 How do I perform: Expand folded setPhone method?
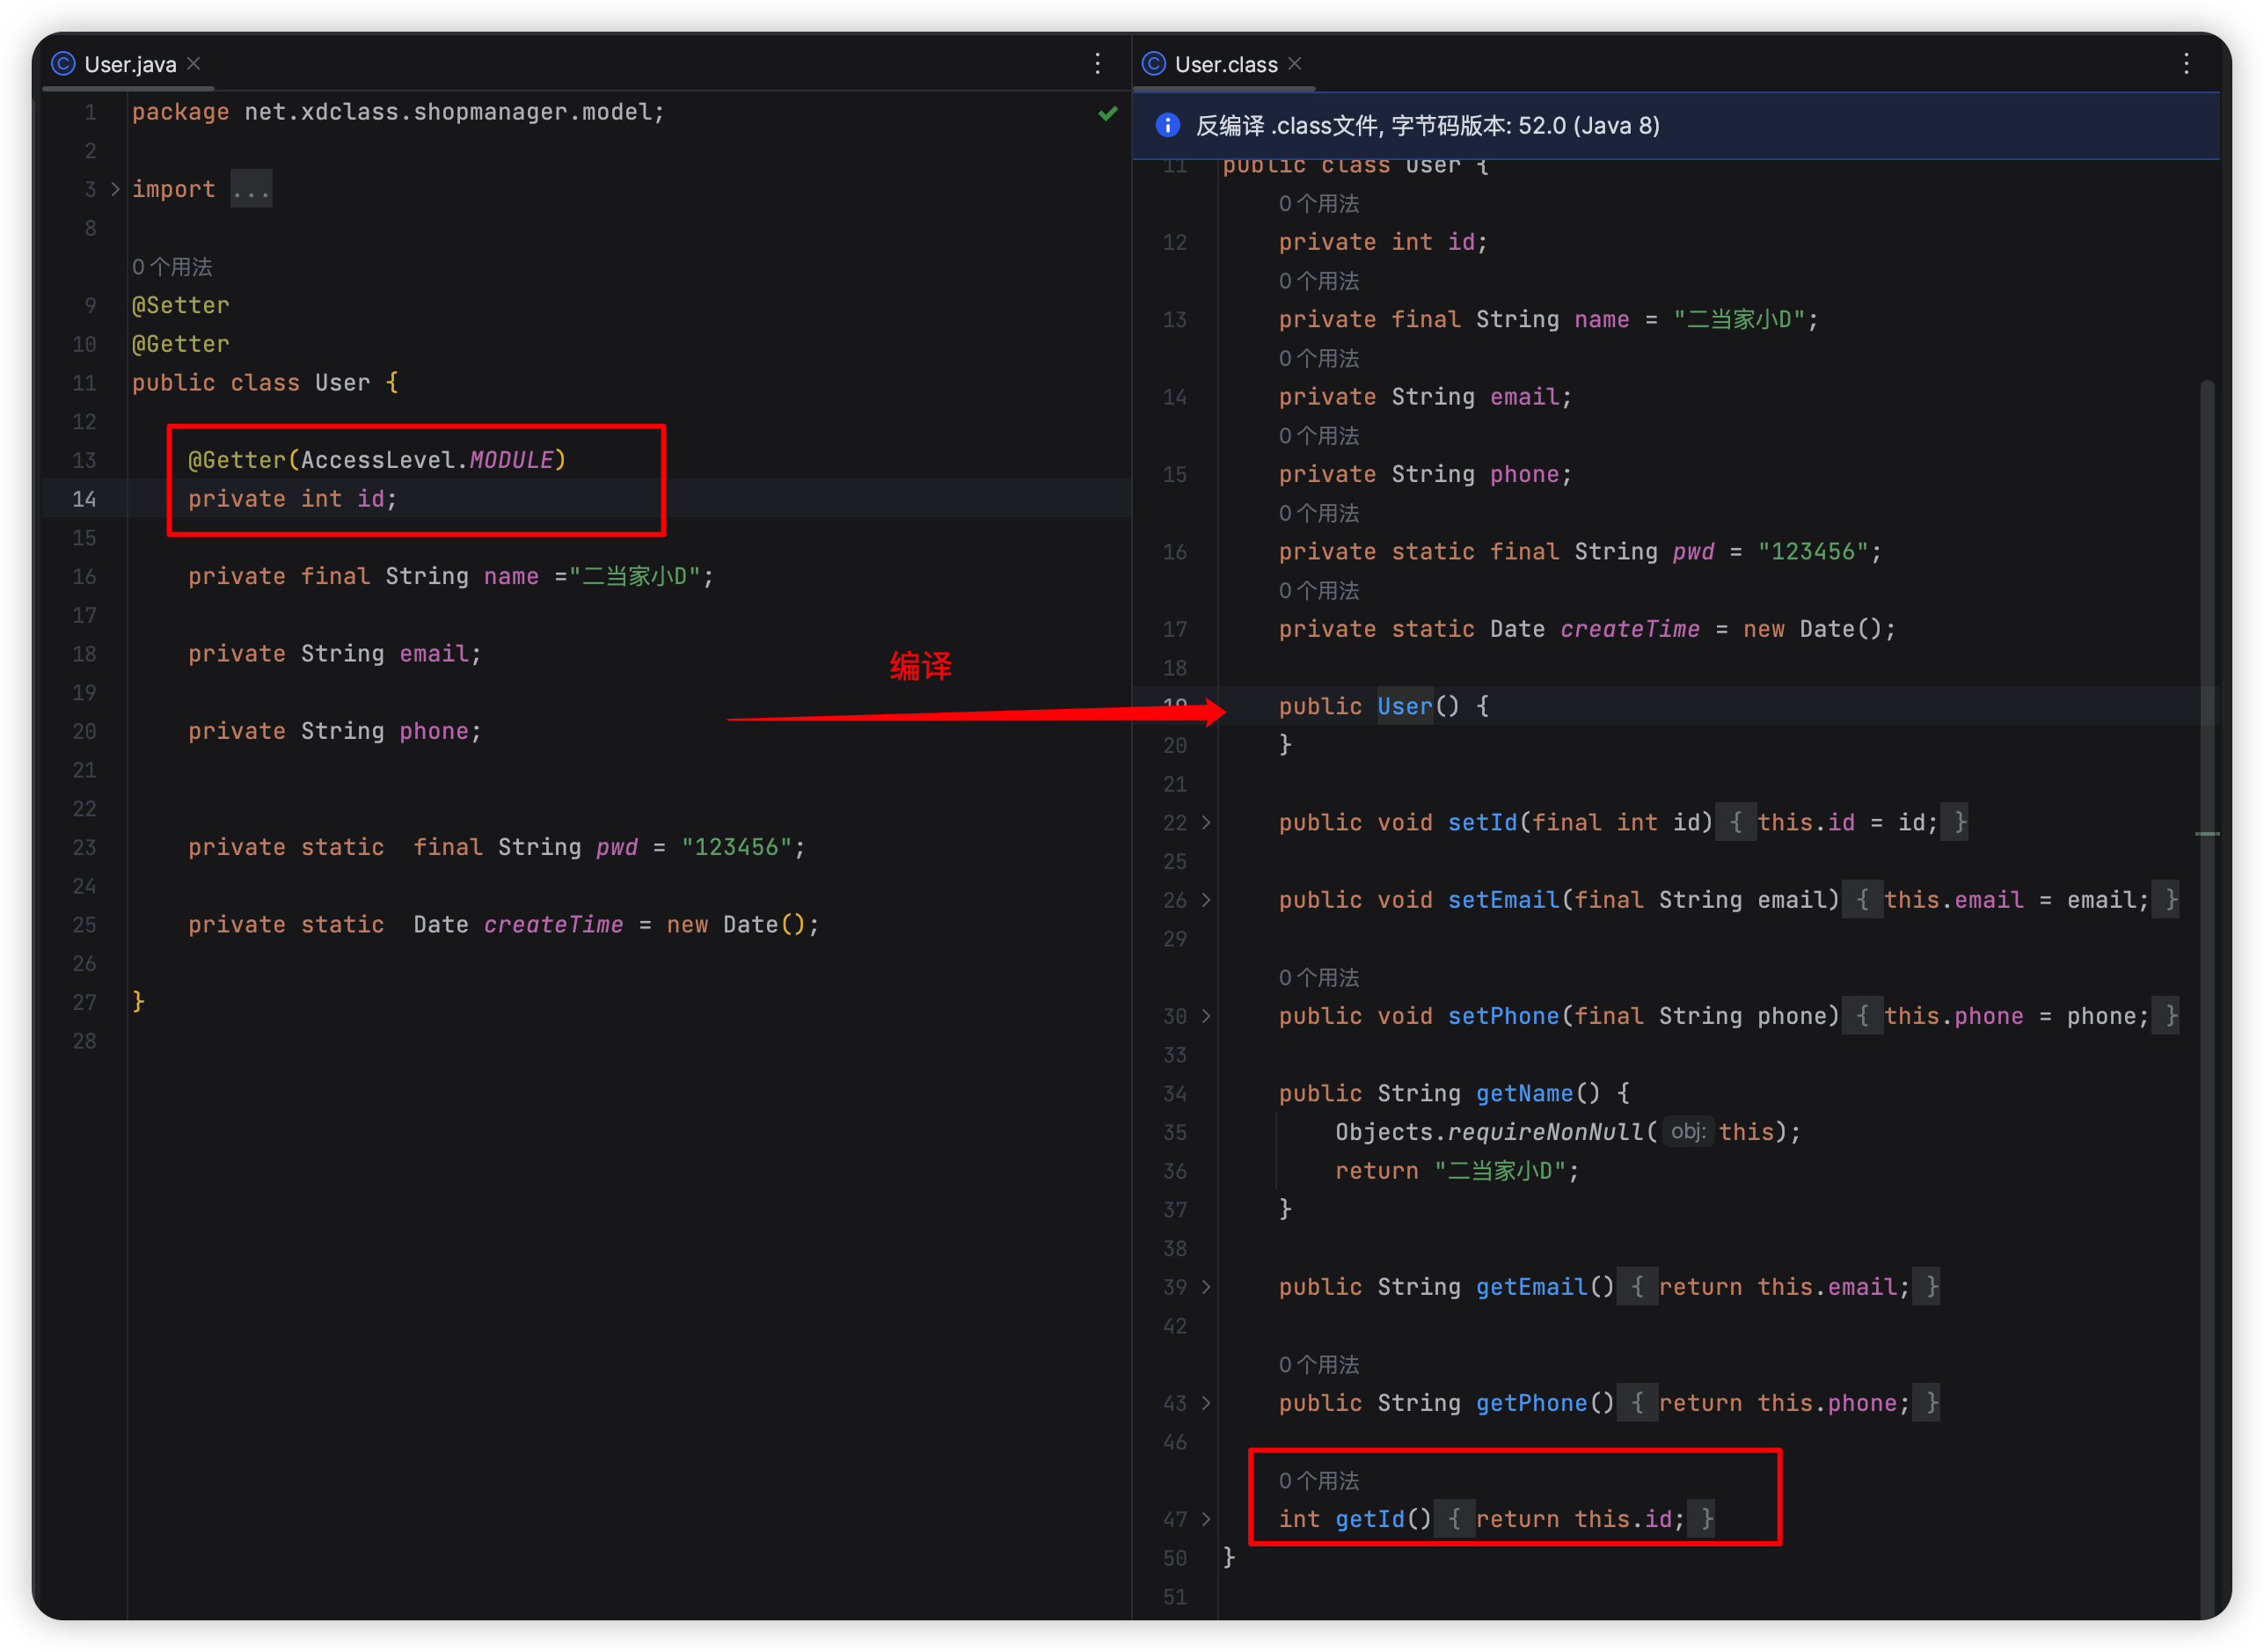(1206, 1016)
